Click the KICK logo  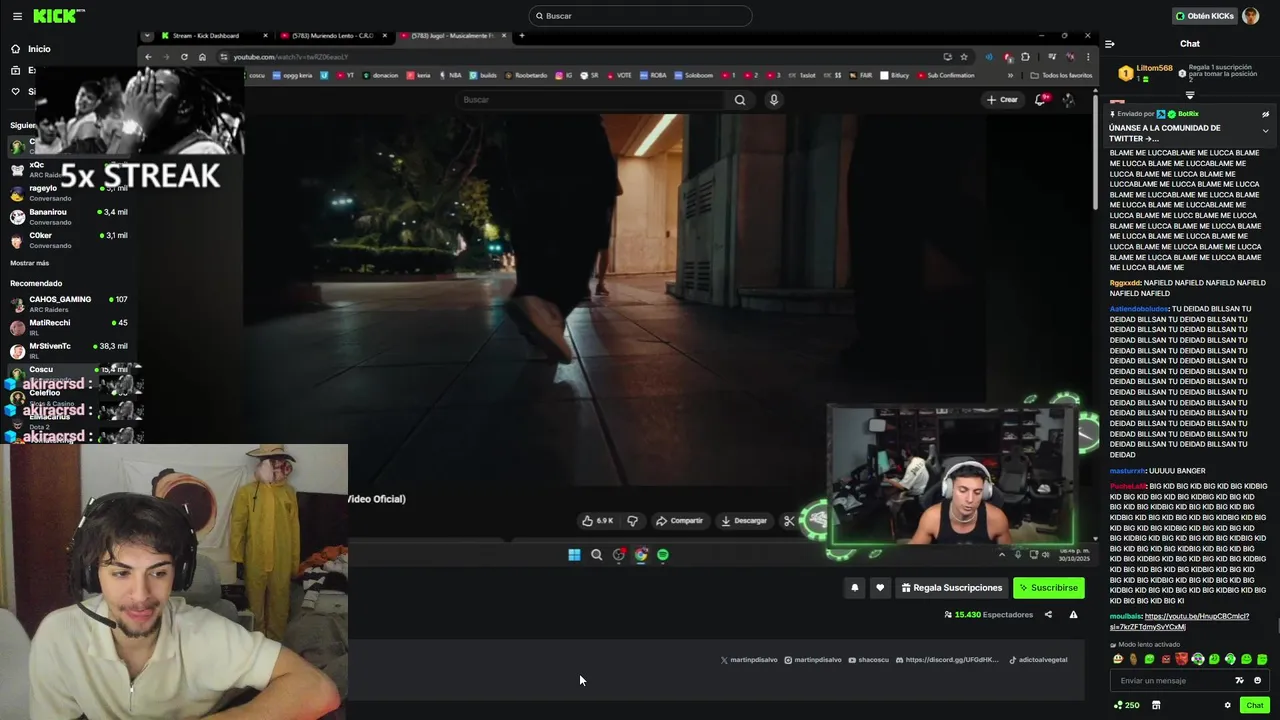click(x=58, y=16)
